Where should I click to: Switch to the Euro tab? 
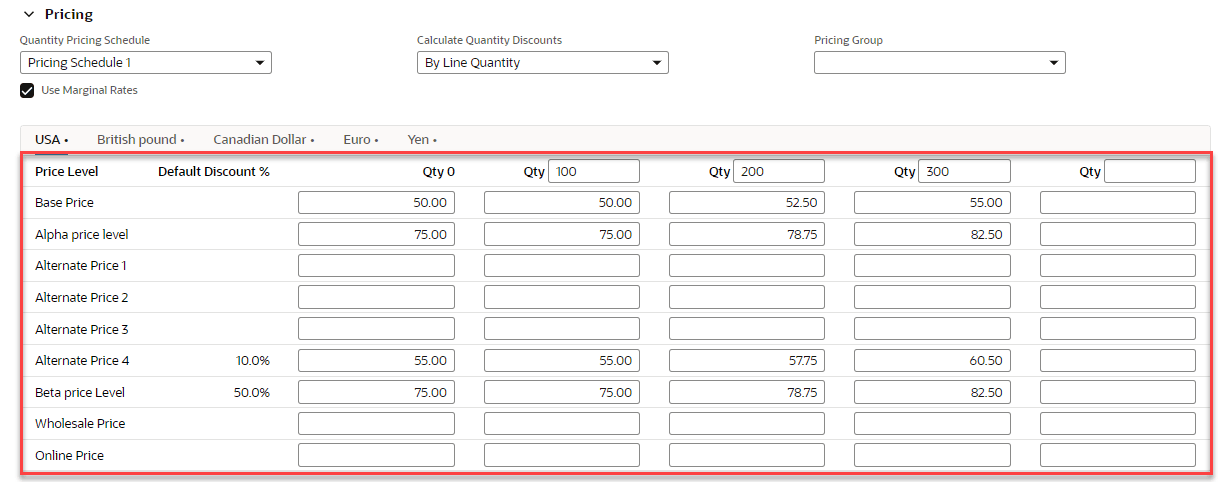pos(361,140)
